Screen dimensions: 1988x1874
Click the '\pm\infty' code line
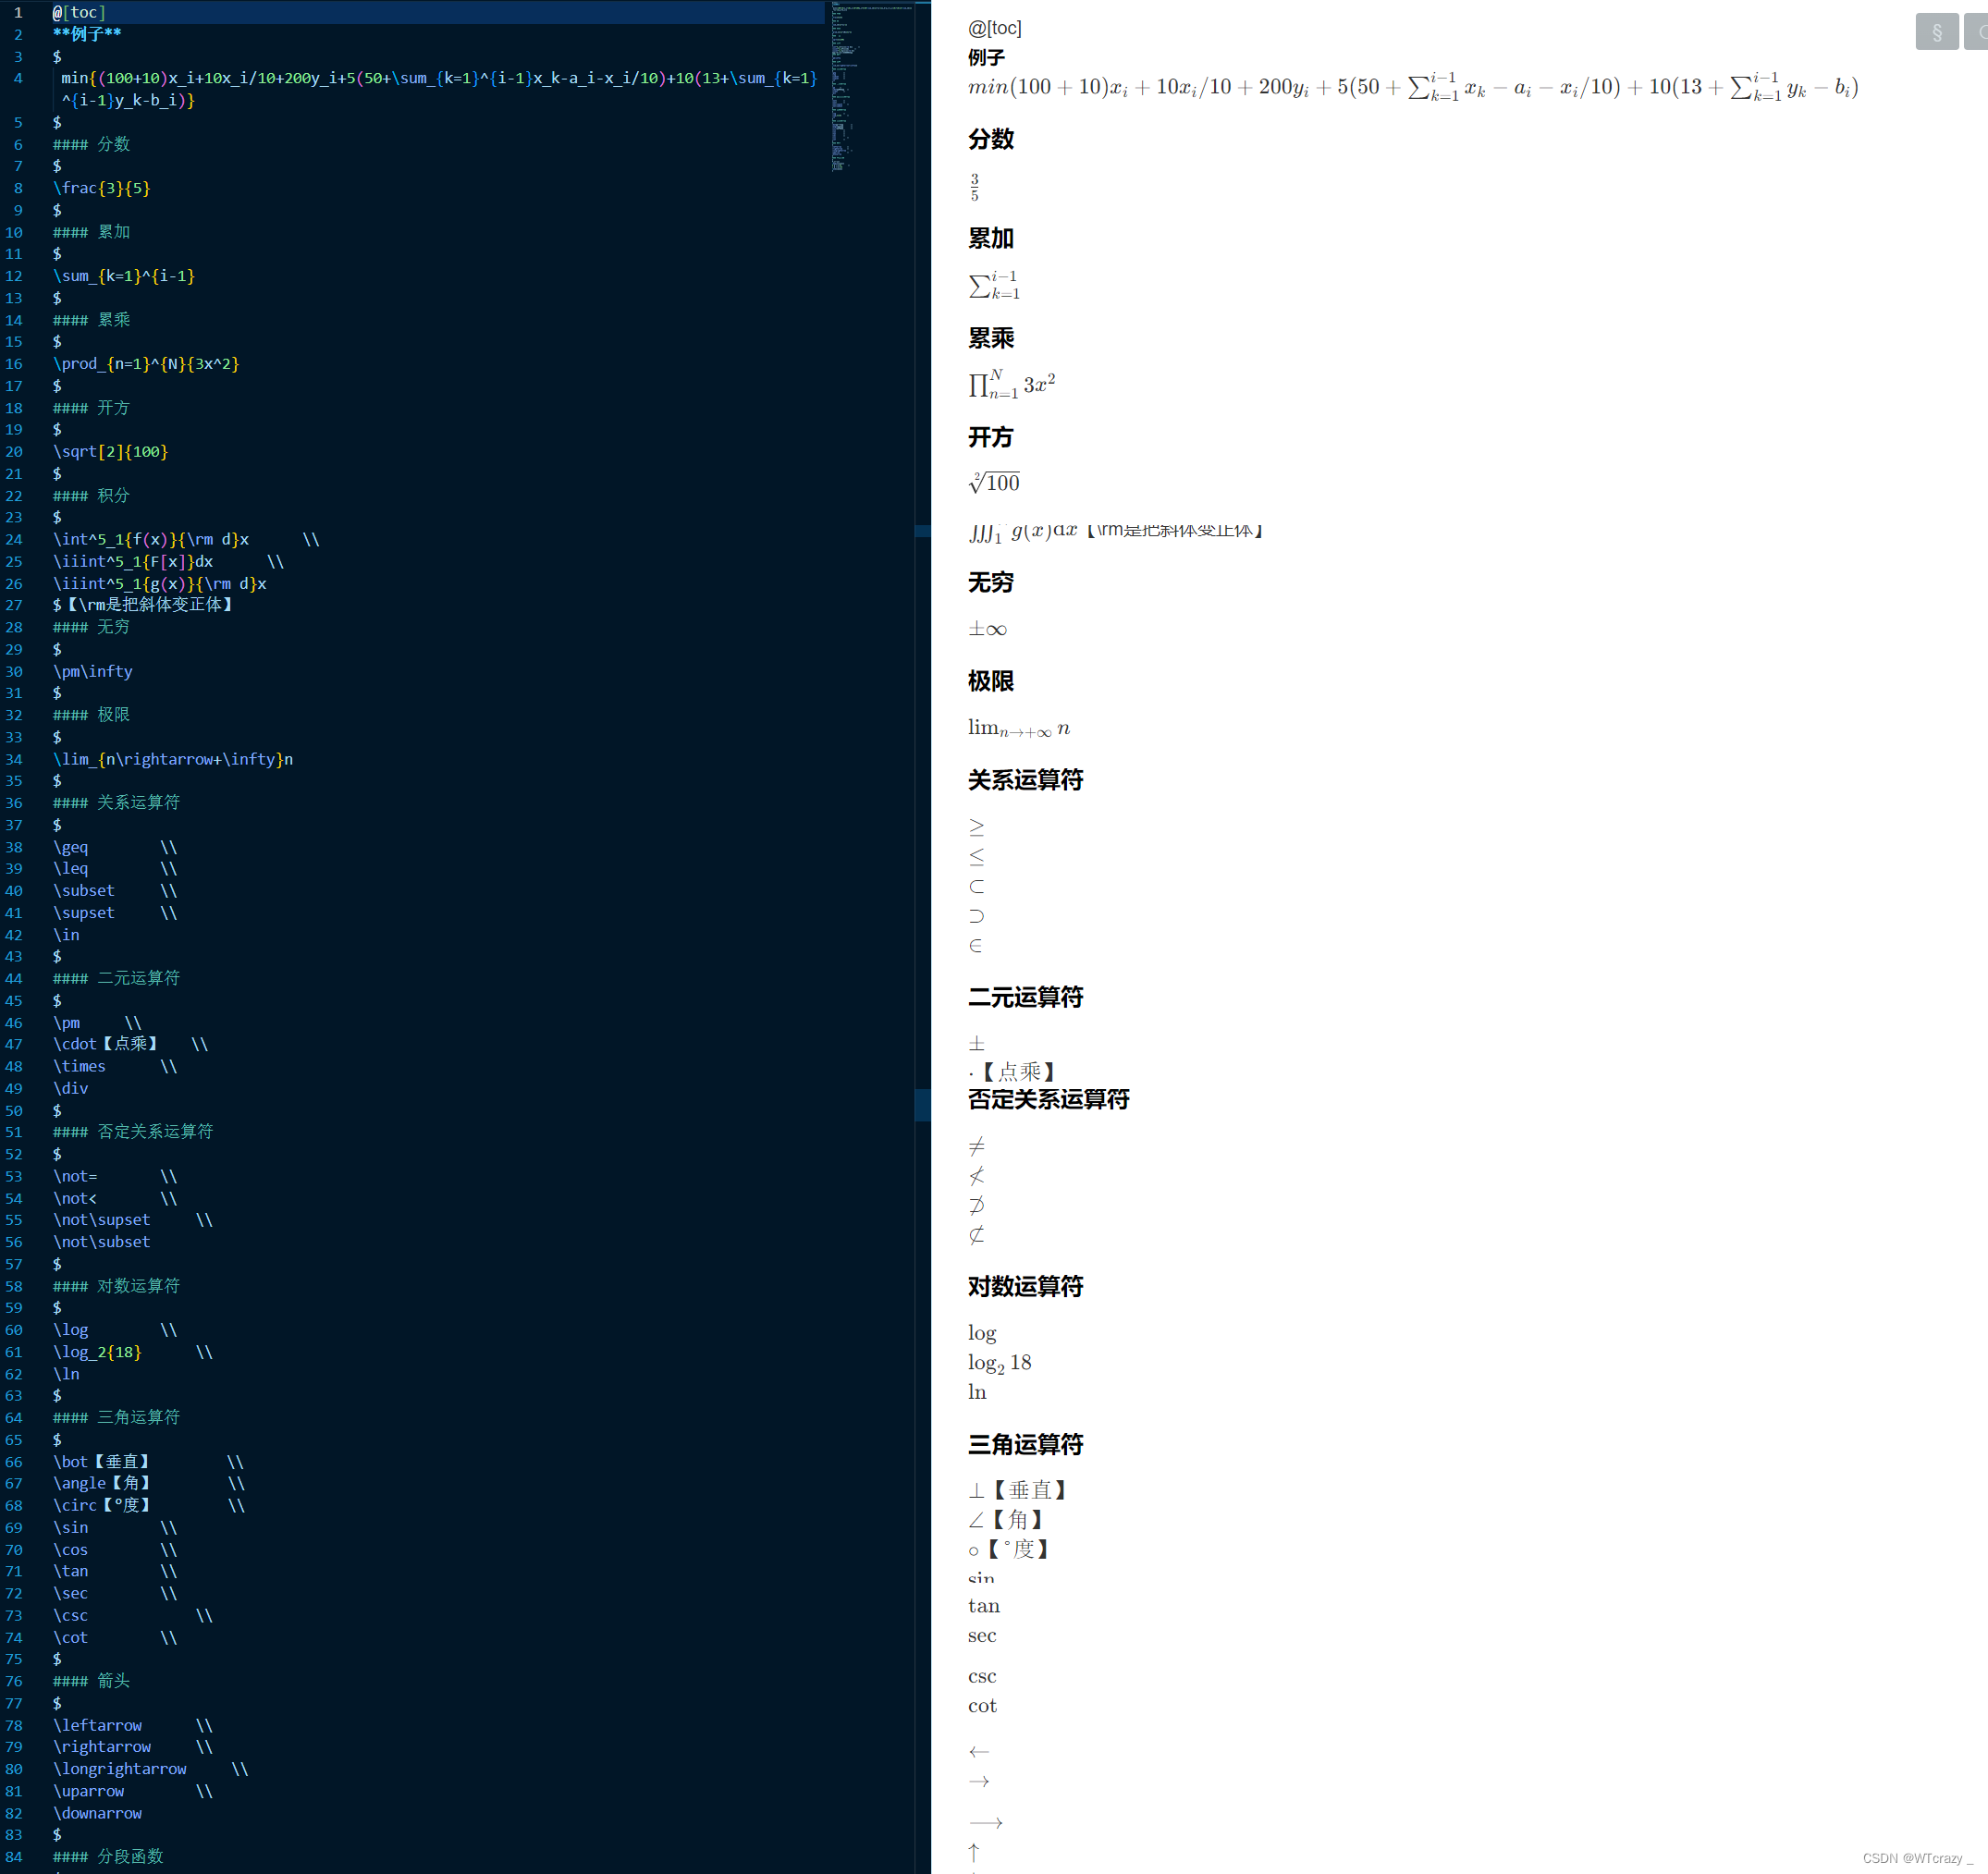point(93,672)
